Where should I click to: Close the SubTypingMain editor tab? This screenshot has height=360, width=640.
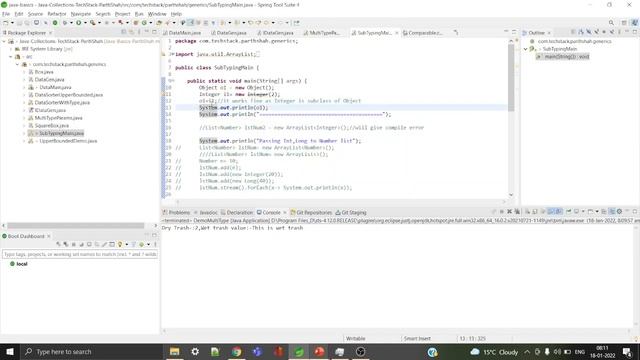[x=396, y=33]
